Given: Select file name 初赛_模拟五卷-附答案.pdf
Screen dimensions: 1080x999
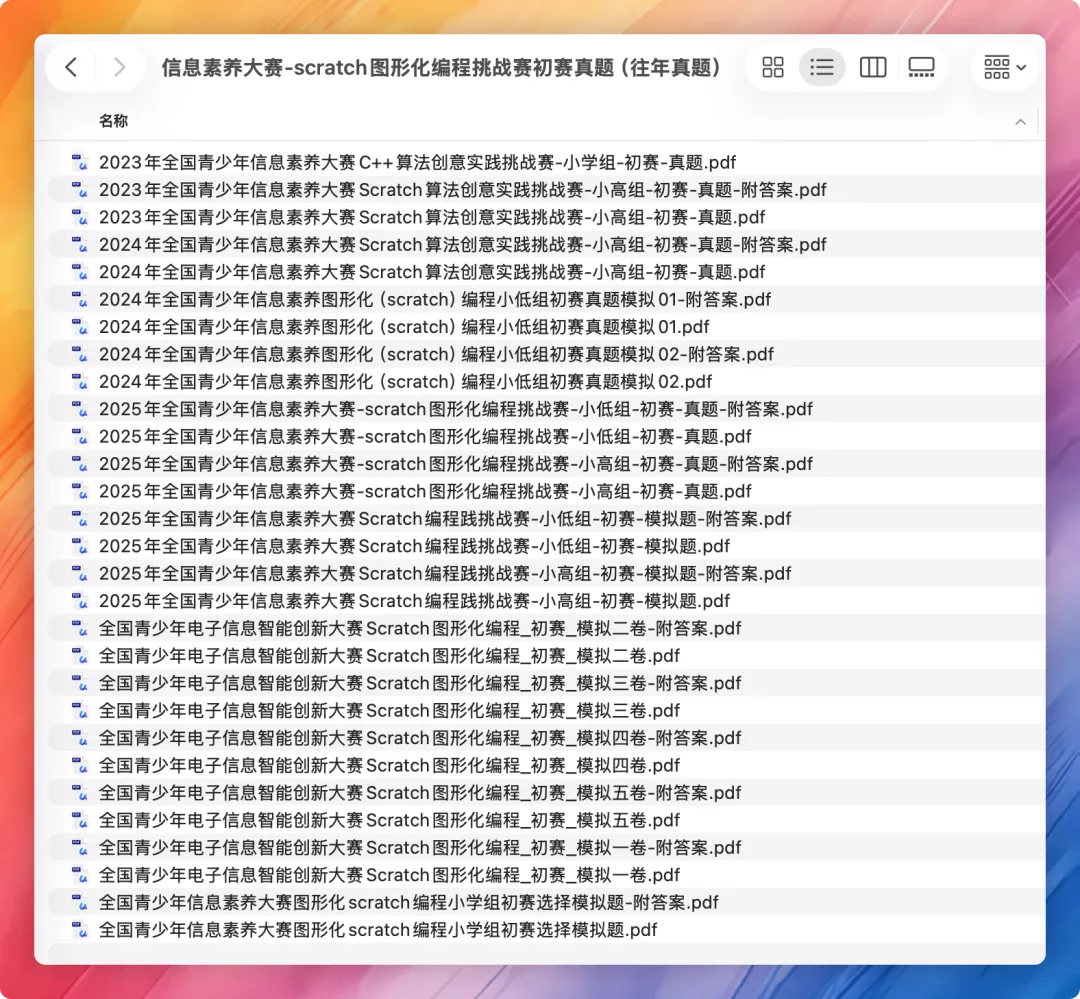Looking at the screenshot, I should coord(420,793).
